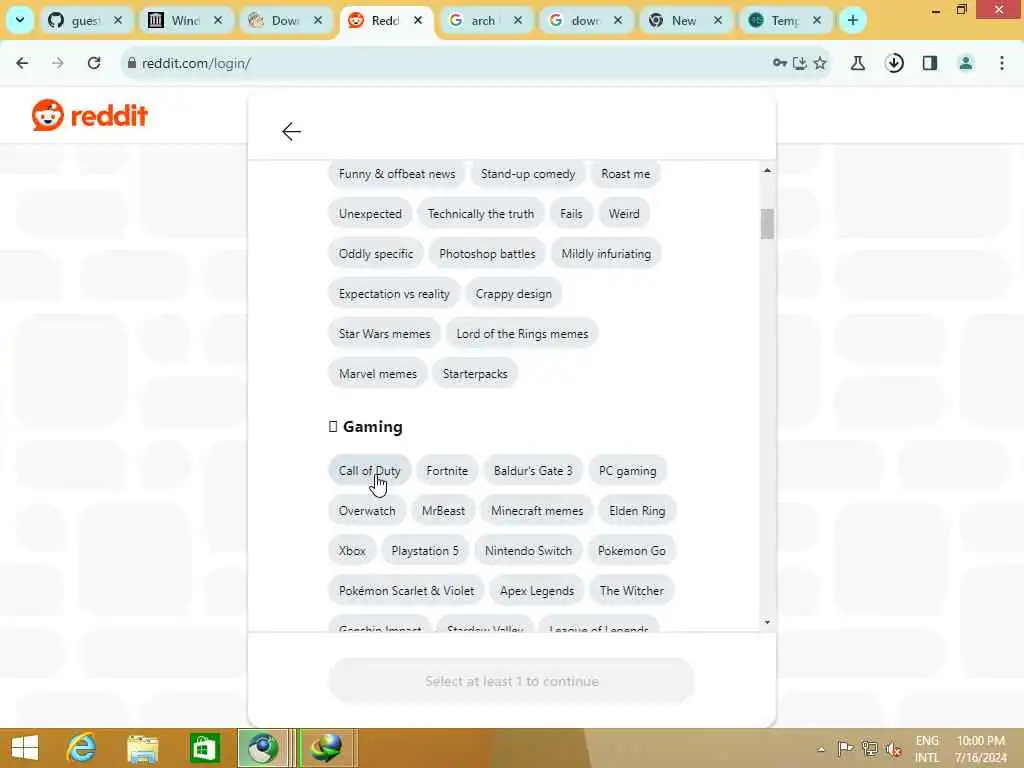Select Roast me topic
Viewport: 1024px width, 768px height.
pos(626,174)
